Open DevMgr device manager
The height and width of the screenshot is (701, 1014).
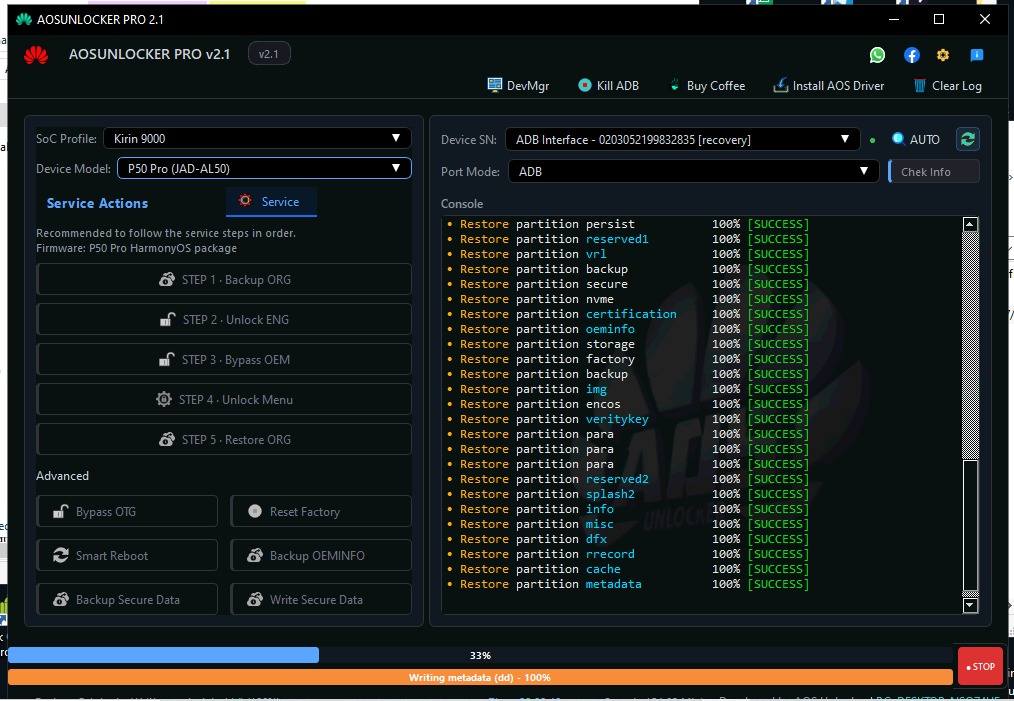click(x=518, y=85)
